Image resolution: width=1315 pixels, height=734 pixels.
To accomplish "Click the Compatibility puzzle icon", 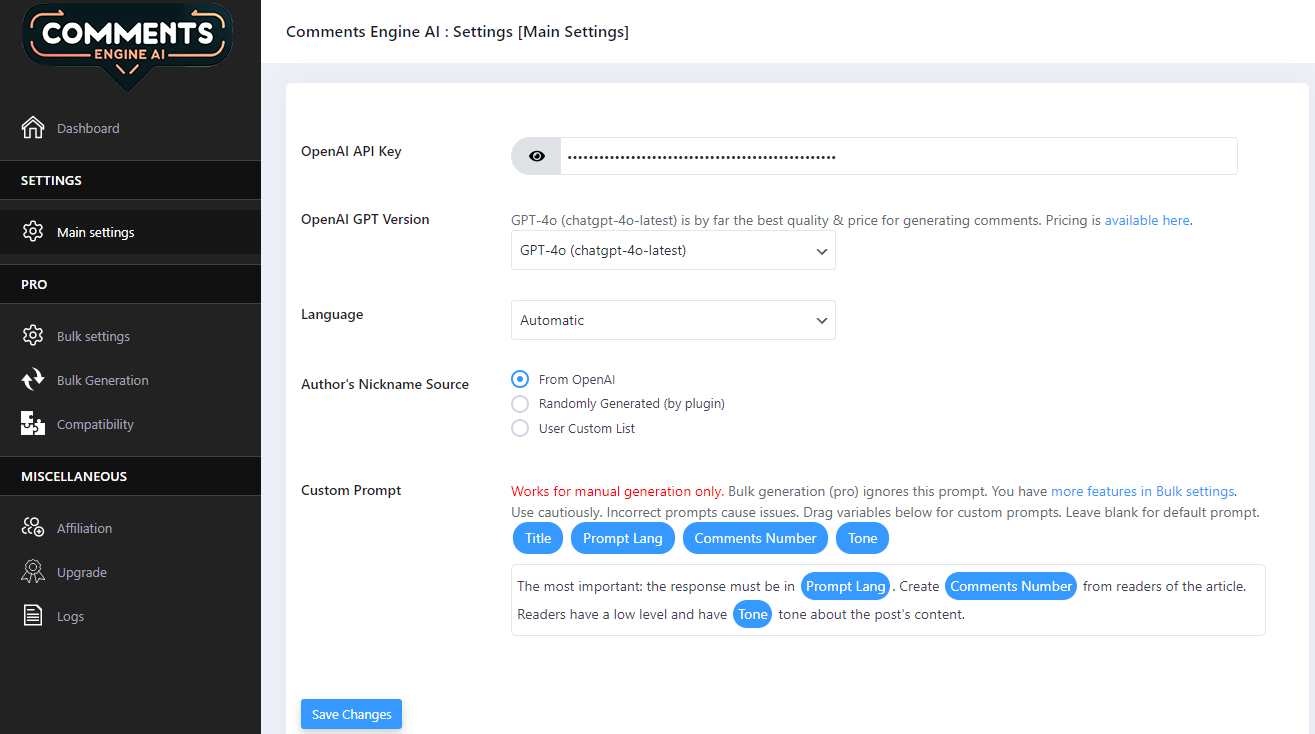I will [x=33, y=424].
